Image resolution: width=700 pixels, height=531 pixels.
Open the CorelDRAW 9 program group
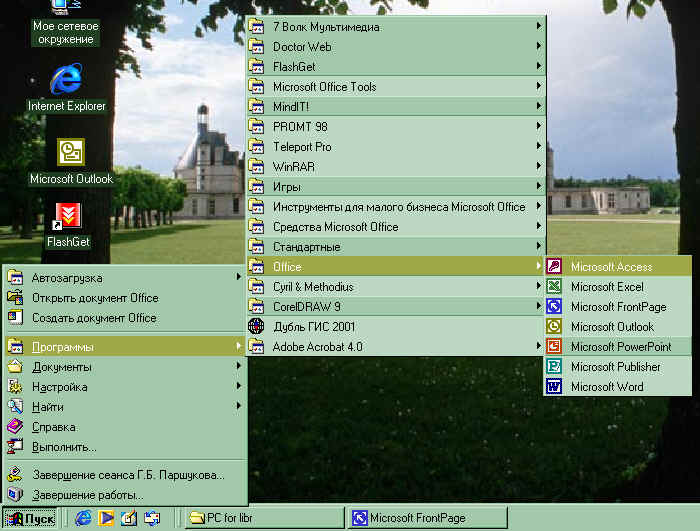[396, 306]
